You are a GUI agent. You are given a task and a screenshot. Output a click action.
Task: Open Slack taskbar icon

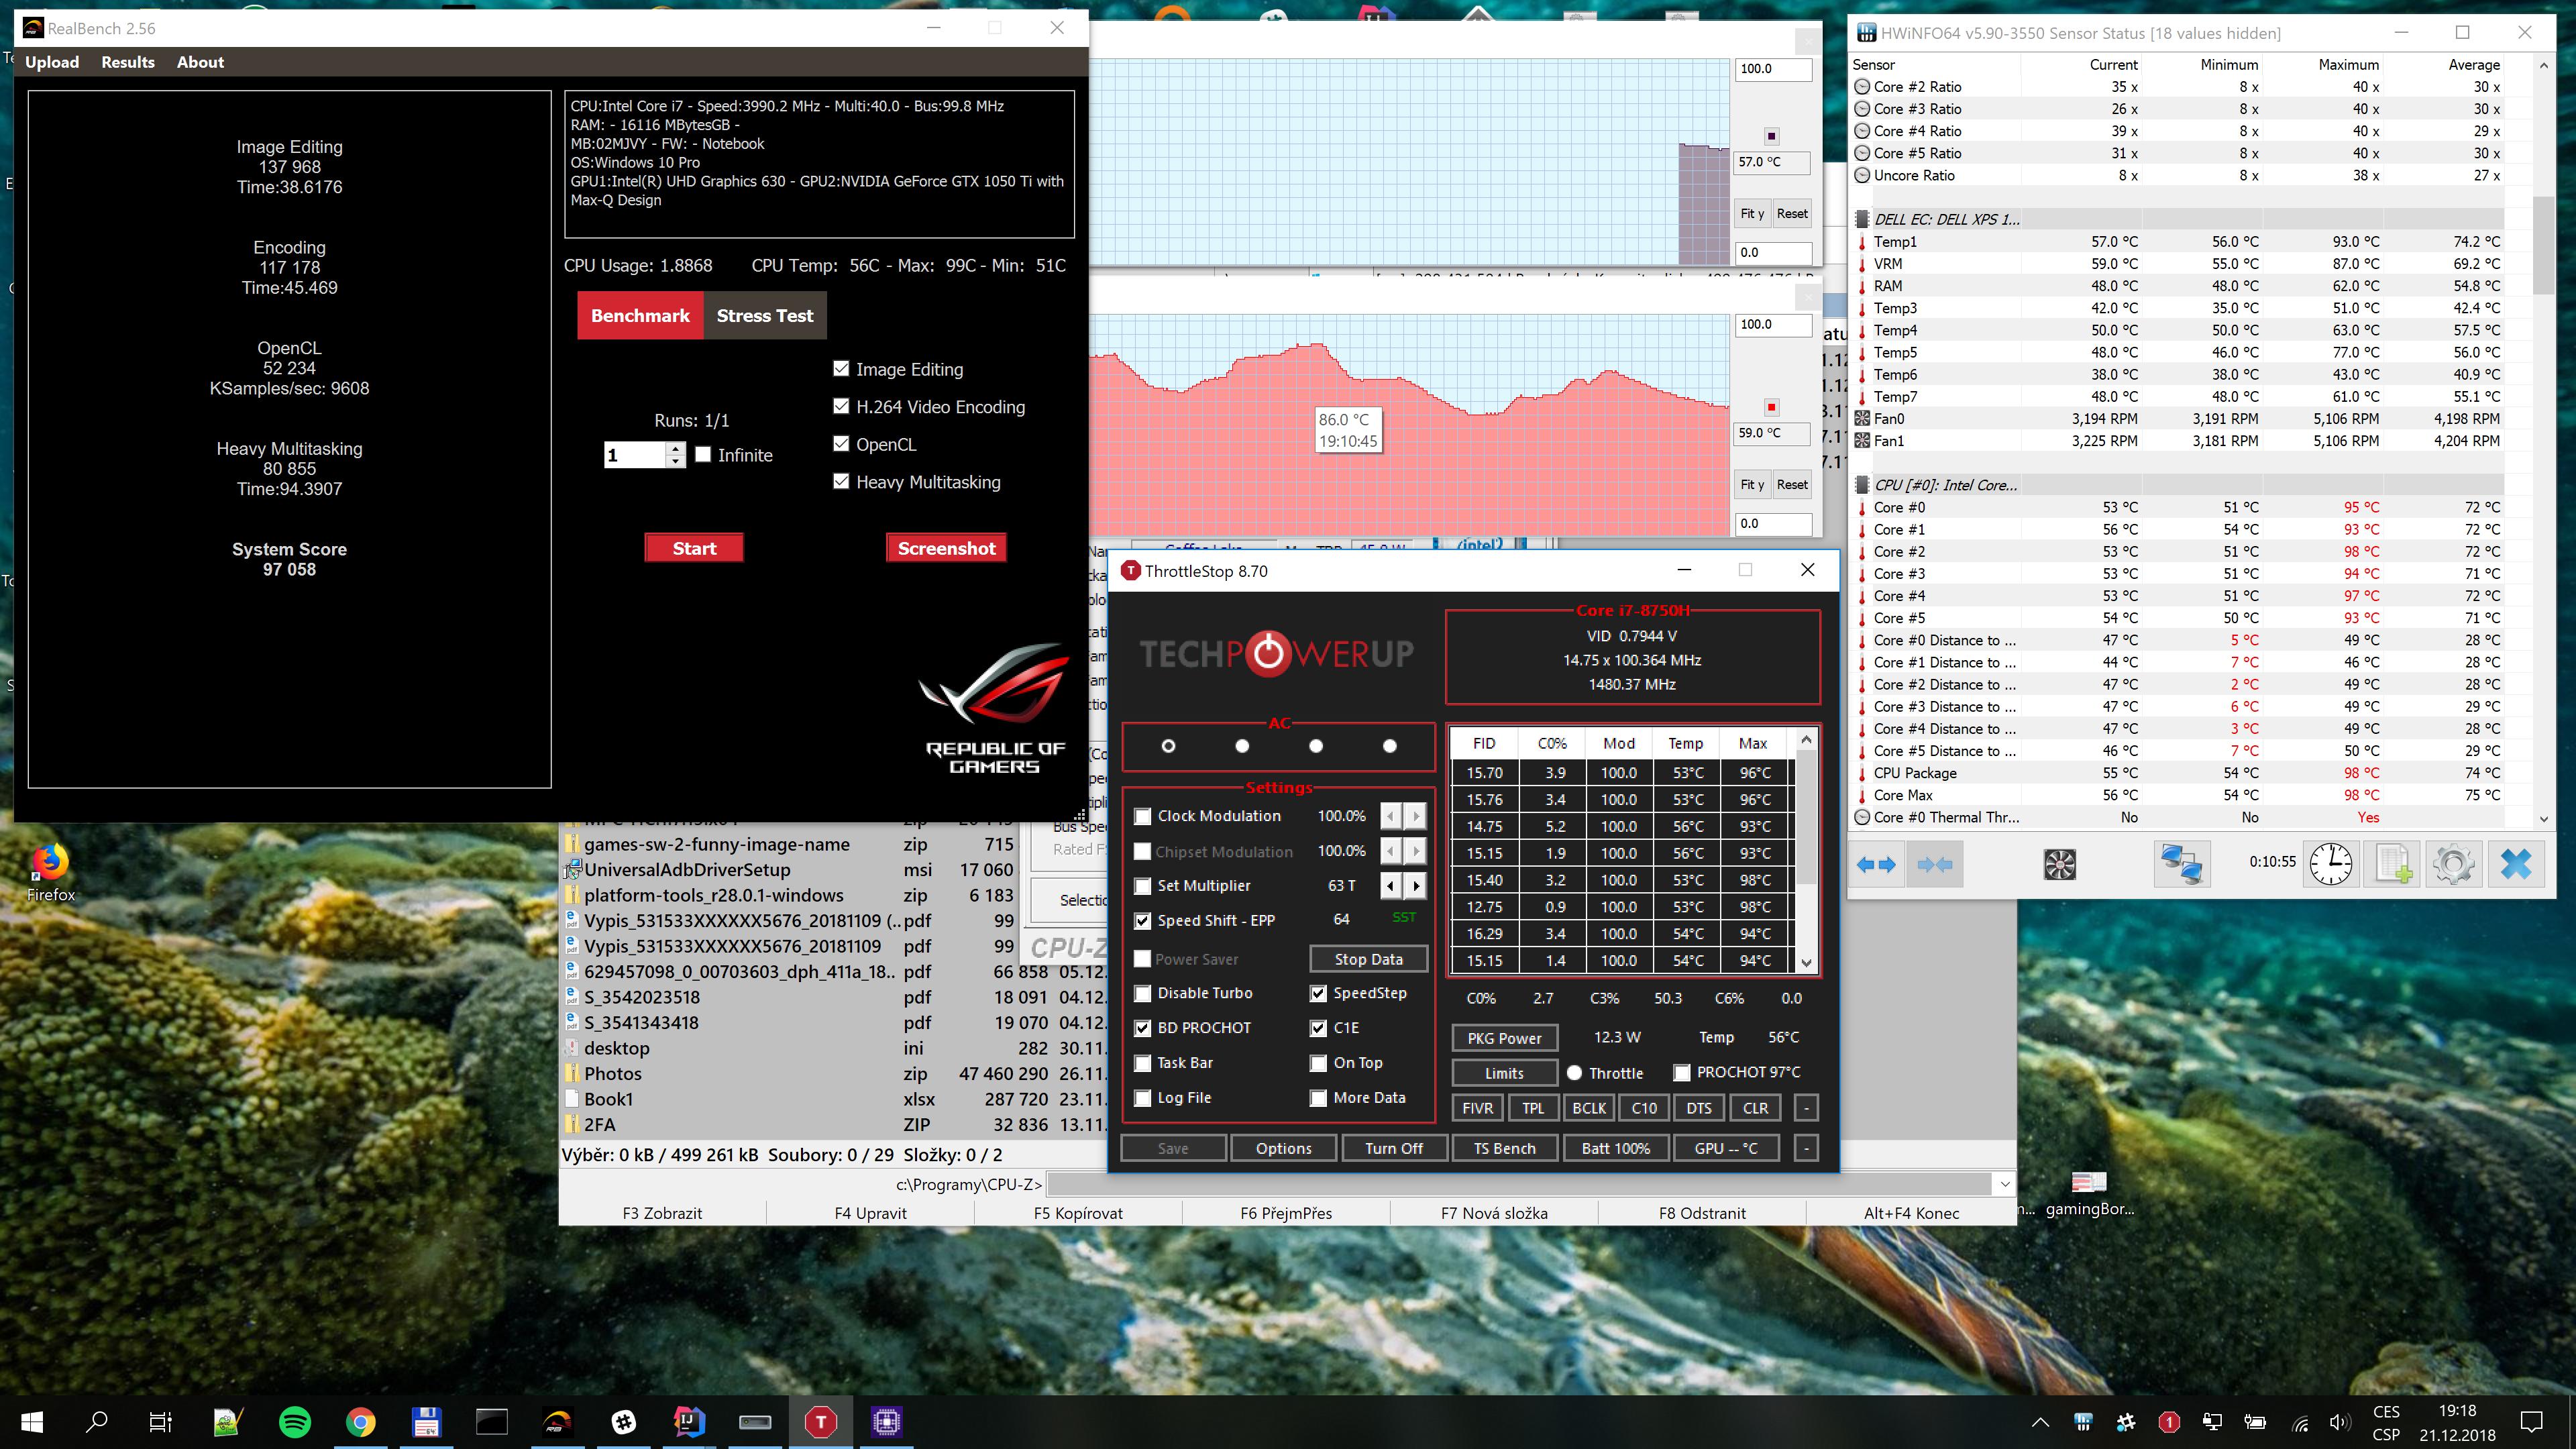pyautogui.click(x=623, y=1421)
